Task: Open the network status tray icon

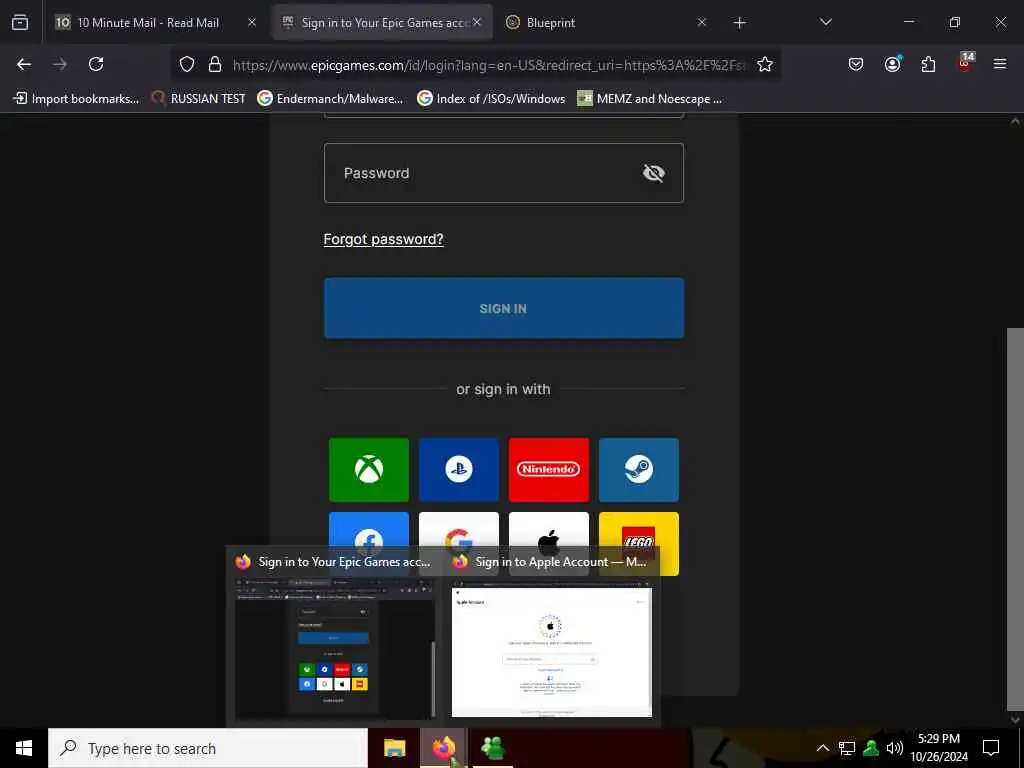Action: (x=847, y=748)
